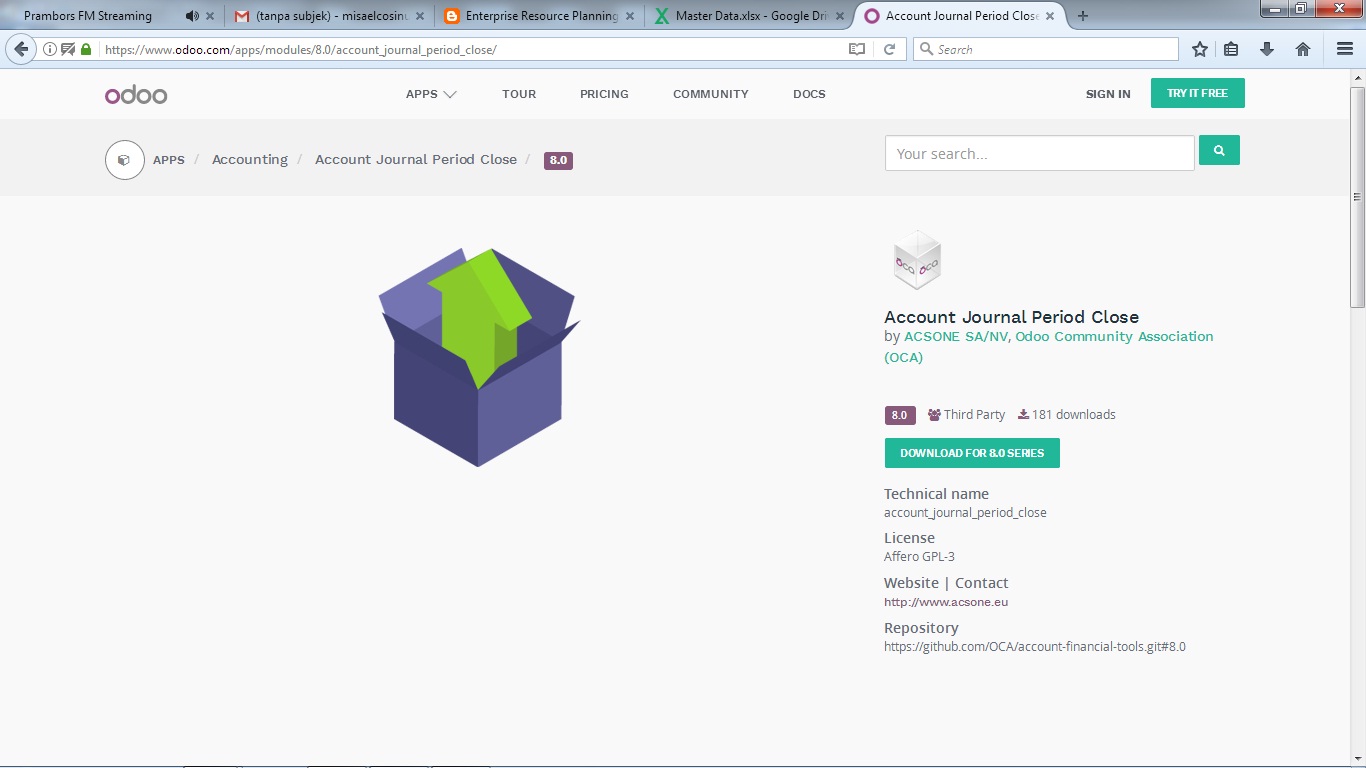Image resolution: width=1366 pixels, height=768 pixels.
Task: Open a new tab with plus button
Action: 1083,16
